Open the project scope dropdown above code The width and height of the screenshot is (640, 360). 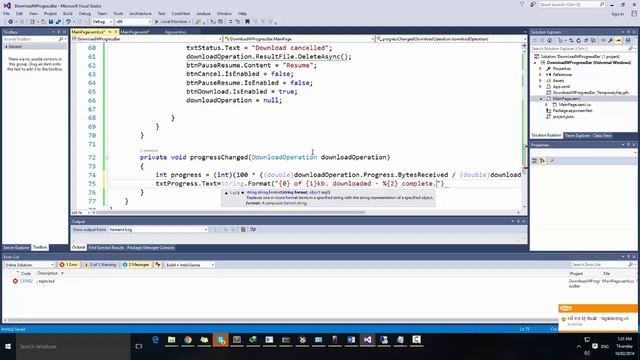coord(147,39)
